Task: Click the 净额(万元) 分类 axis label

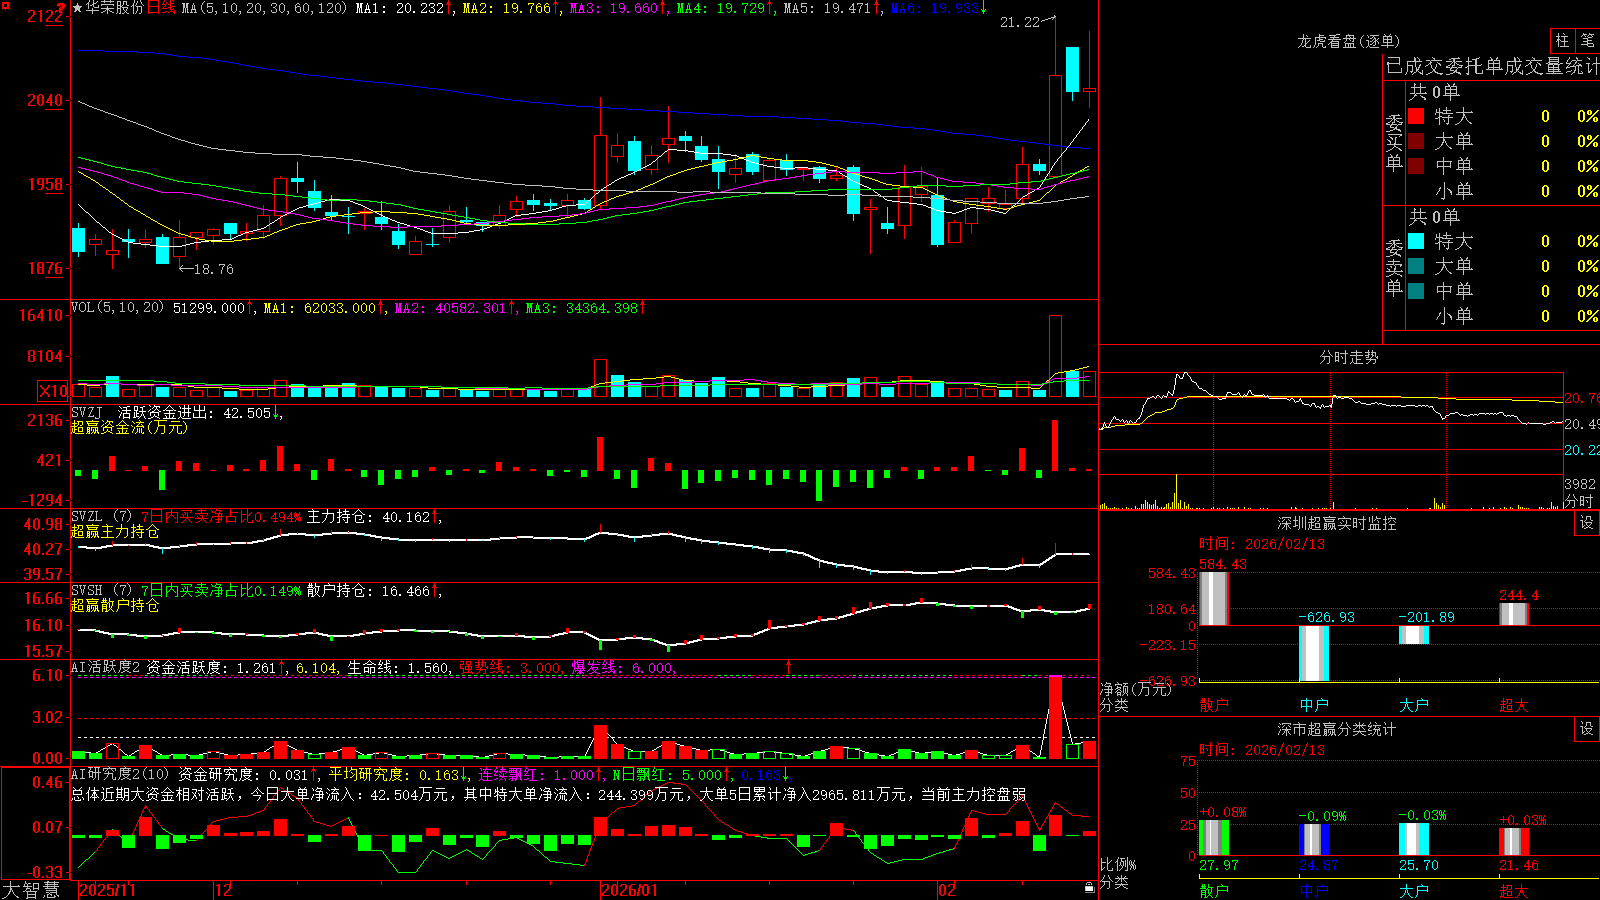Action: (x=1135, y=697)
